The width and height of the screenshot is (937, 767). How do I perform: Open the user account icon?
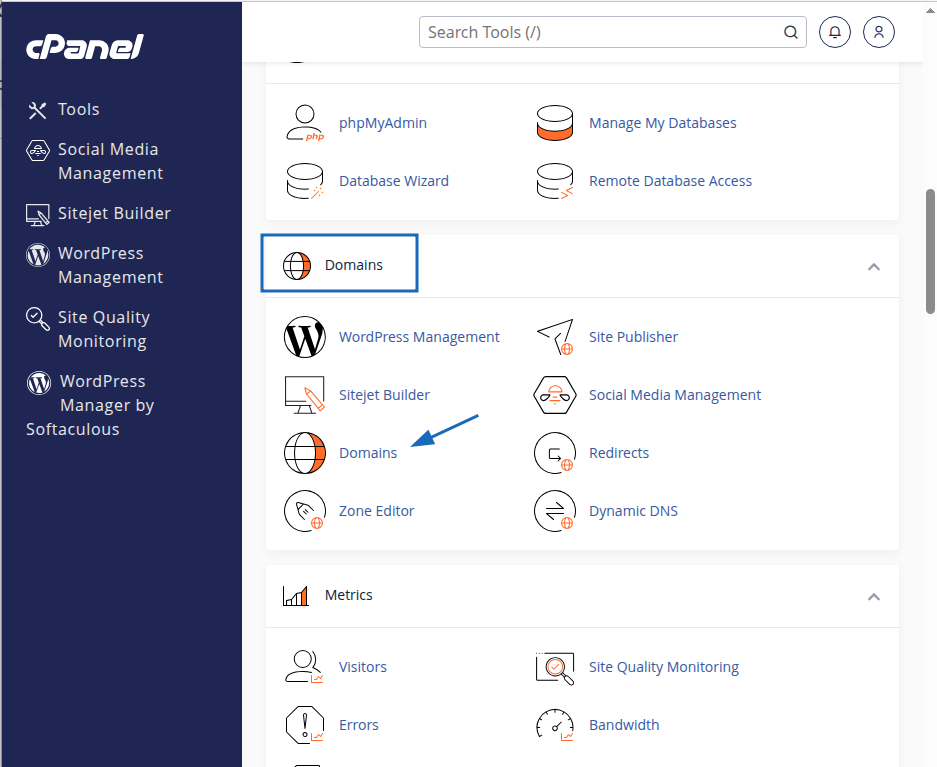tap(879, 32)
